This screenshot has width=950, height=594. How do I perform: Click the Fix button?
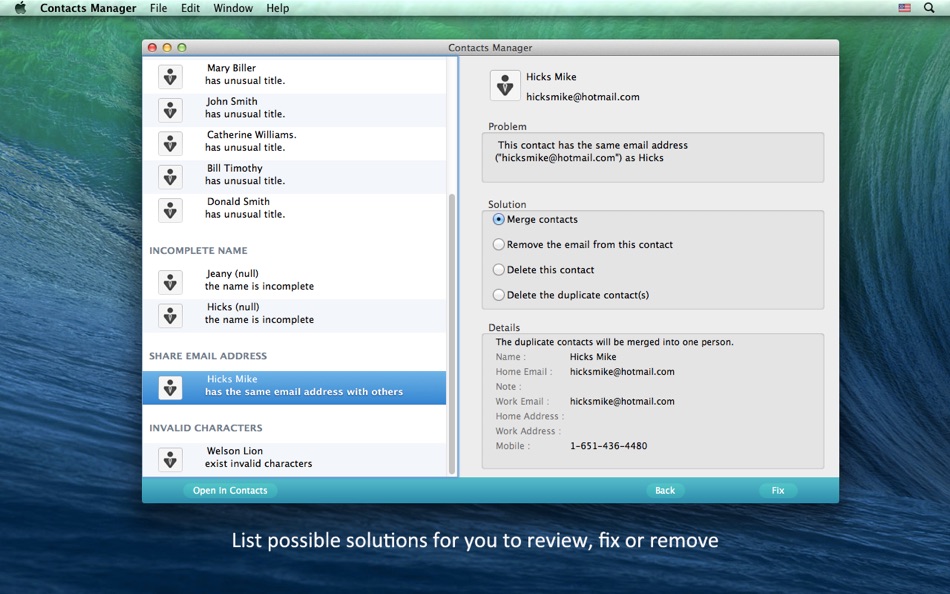coord(778,490)
